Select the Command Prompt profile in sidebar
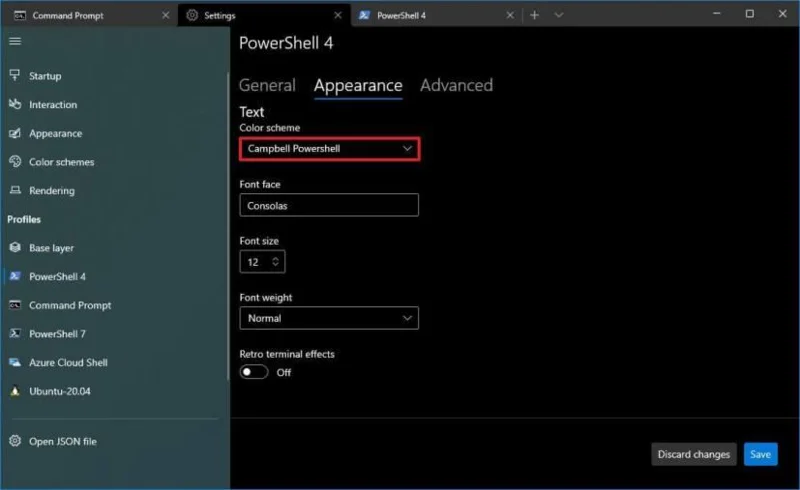800x490 pixels. 115,305
